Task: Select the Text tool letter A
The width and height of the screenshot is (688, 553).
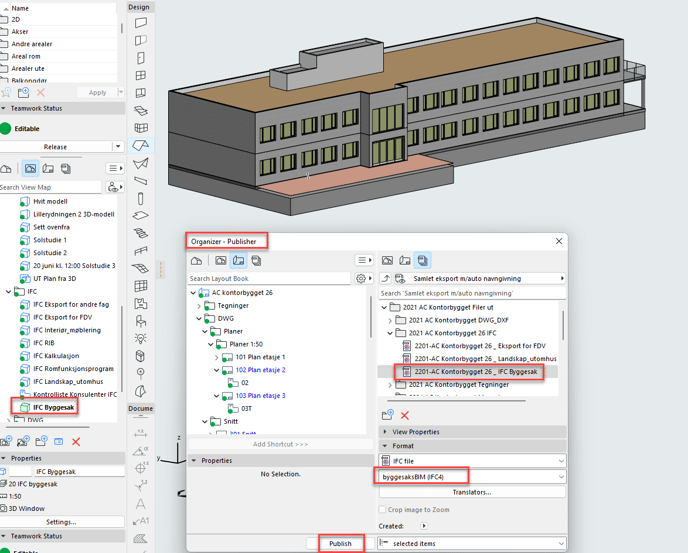Action: click(x=141, y=504)
